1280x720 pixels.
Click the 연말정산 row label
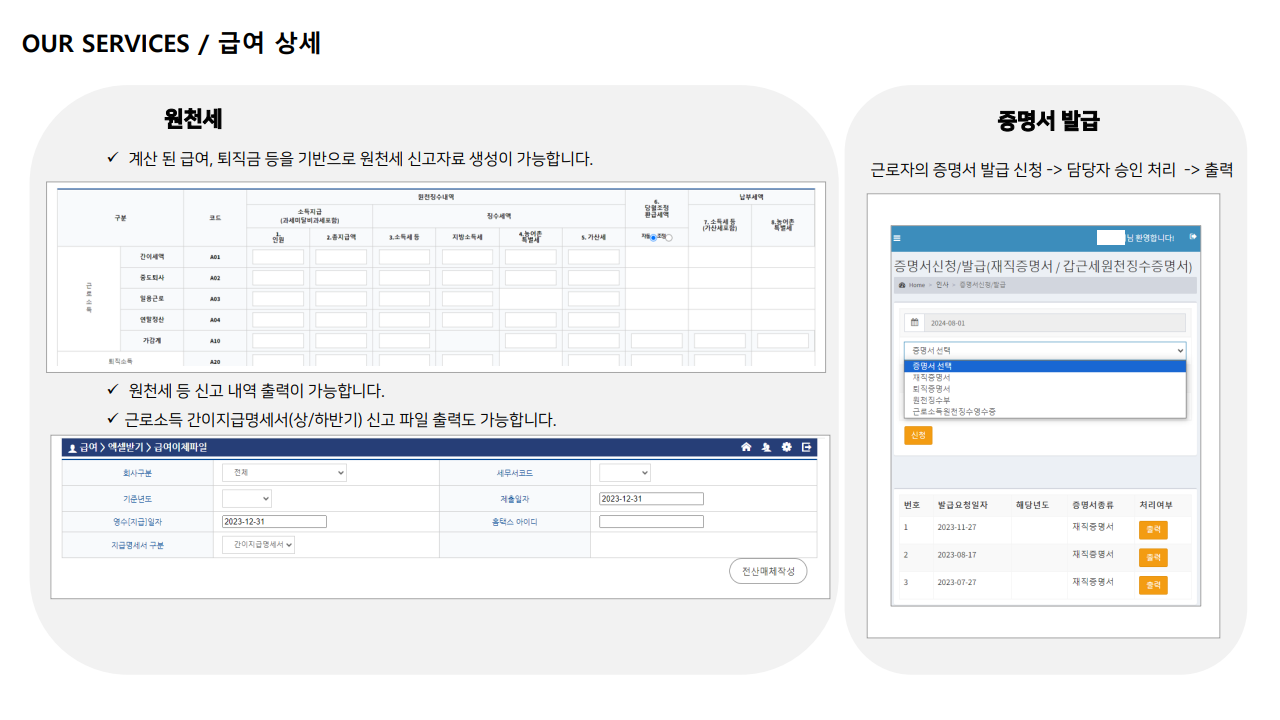click(152, 320)
